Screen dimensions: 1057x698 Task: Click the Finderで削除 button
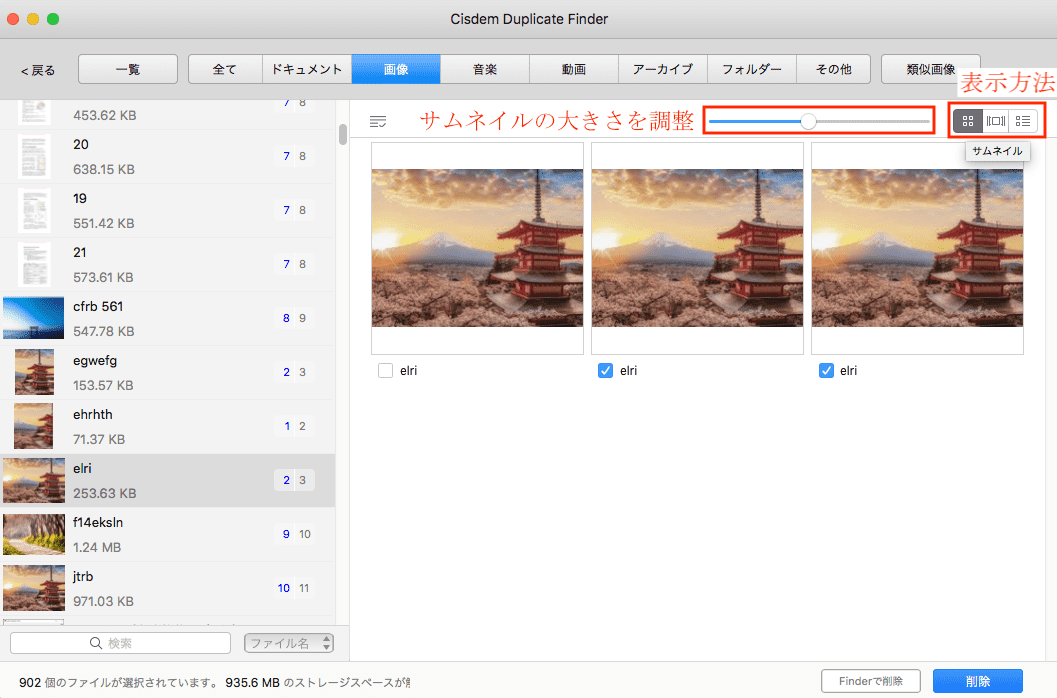tap(870, 681)
